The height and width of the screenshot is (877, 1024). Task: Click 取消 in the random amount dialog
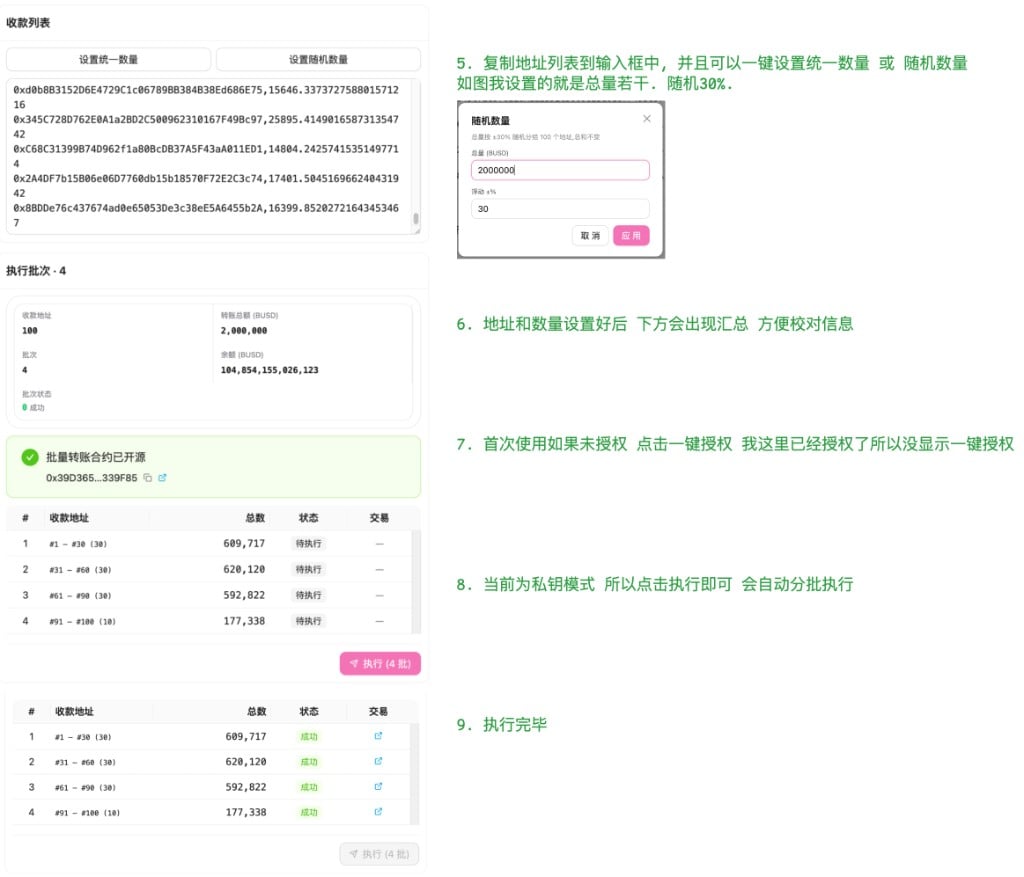(x=590, y=236)
